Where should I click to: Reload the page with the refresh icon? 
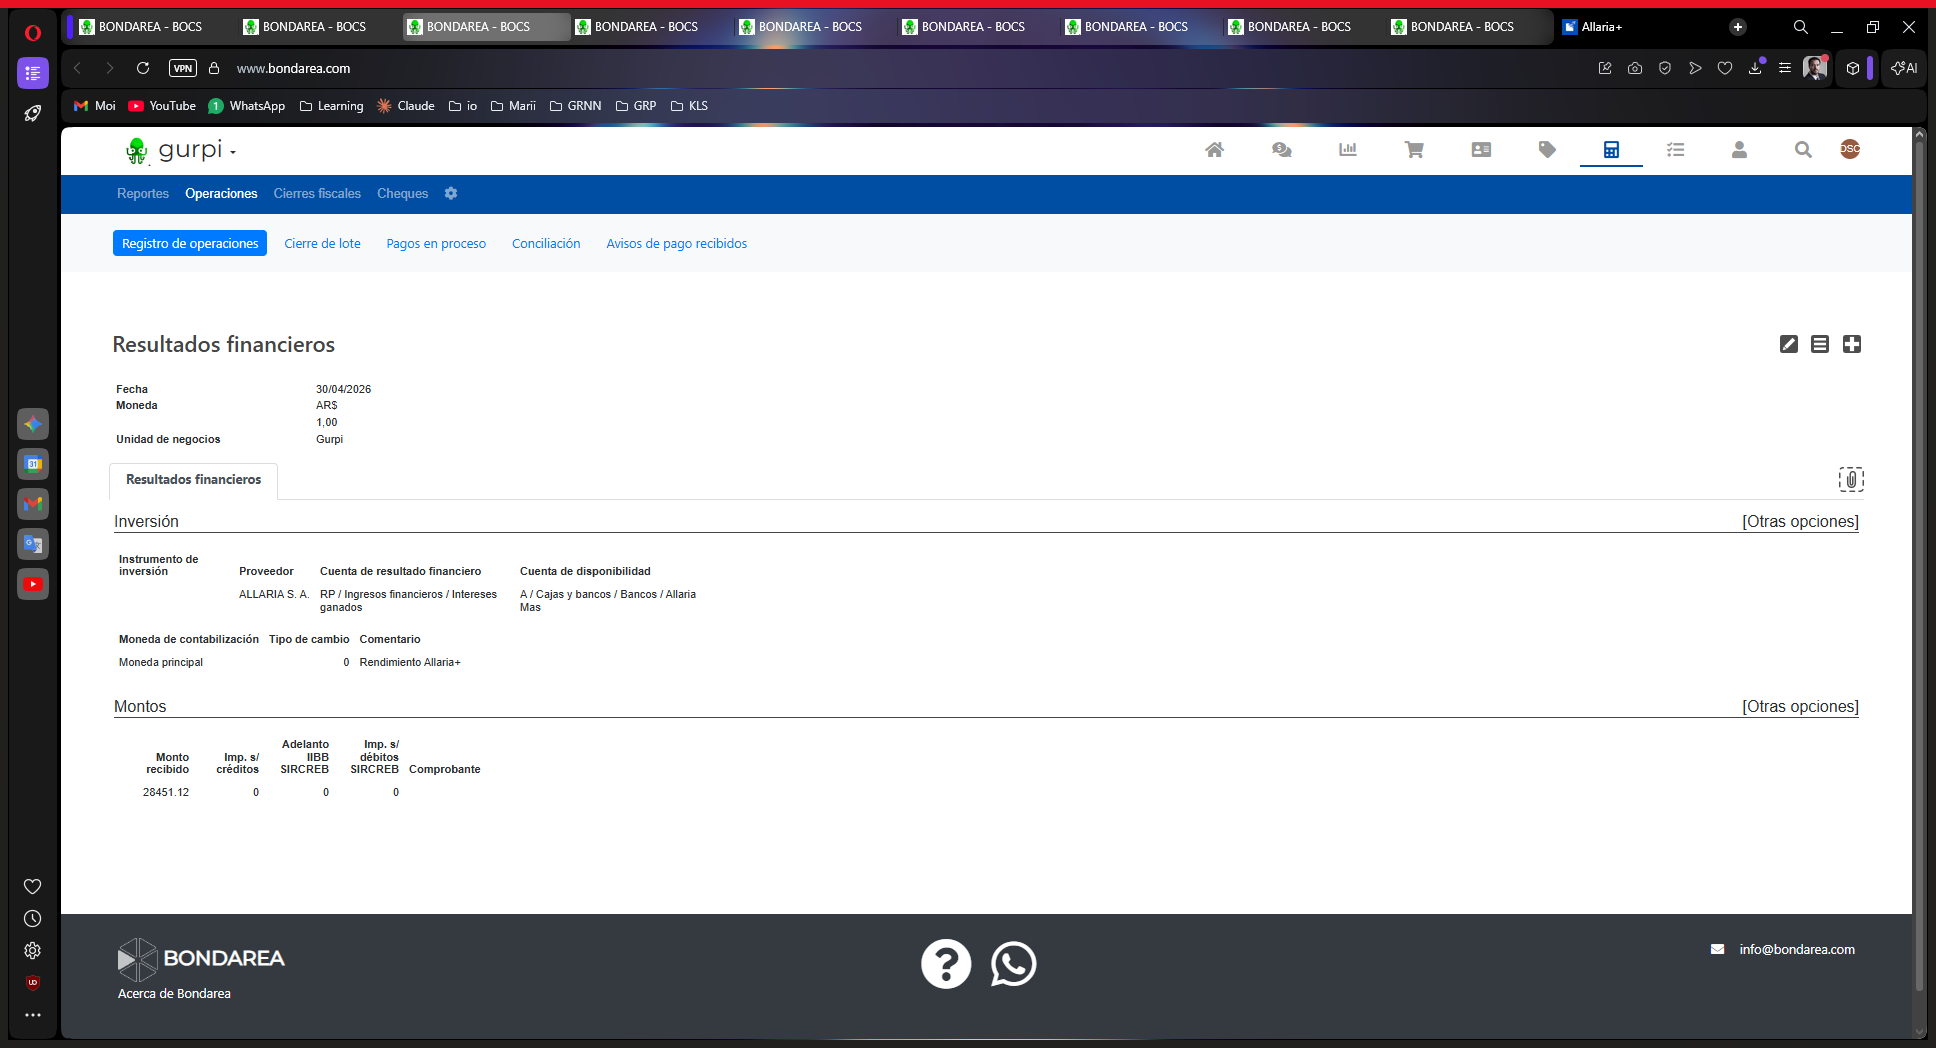[143, 68]
